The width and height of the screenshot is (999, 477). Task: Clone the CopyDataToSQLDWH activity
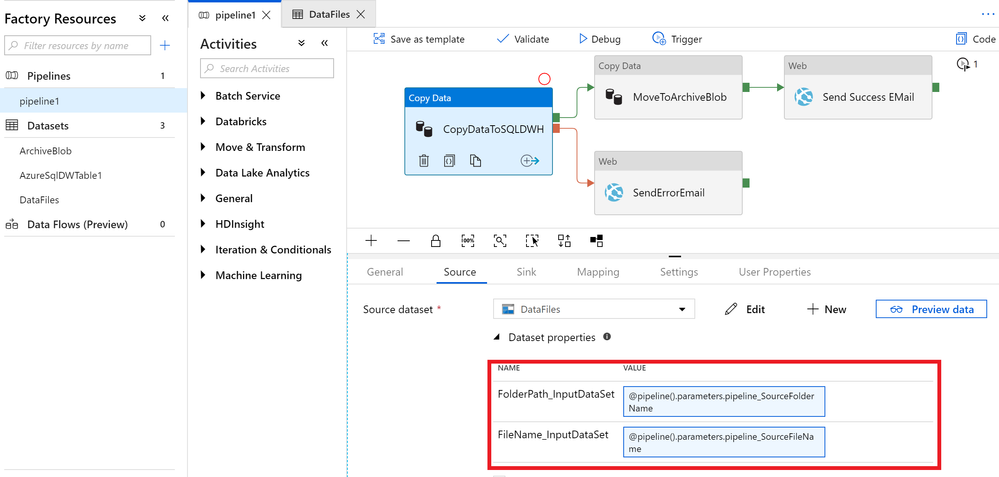pos(475,160)
